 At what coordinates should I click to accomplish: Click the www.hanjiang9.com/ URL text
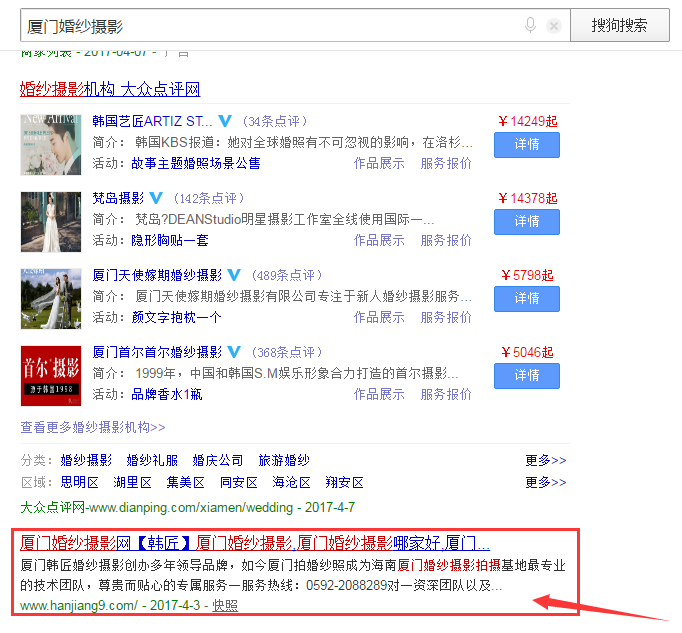[79, 605]
